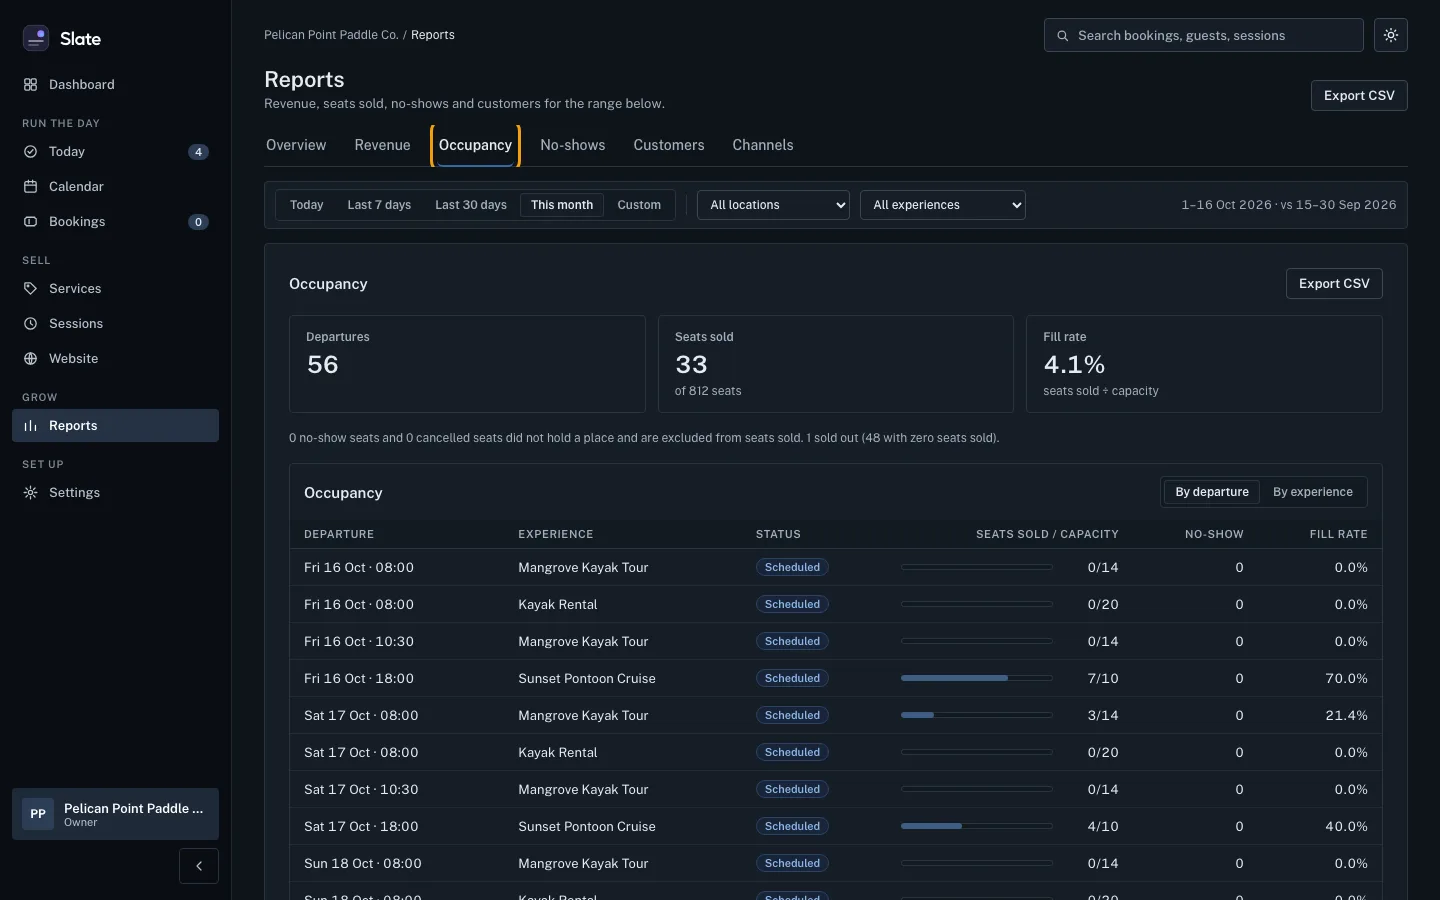
Task: Open the Website section
Action: coord(115,359)
